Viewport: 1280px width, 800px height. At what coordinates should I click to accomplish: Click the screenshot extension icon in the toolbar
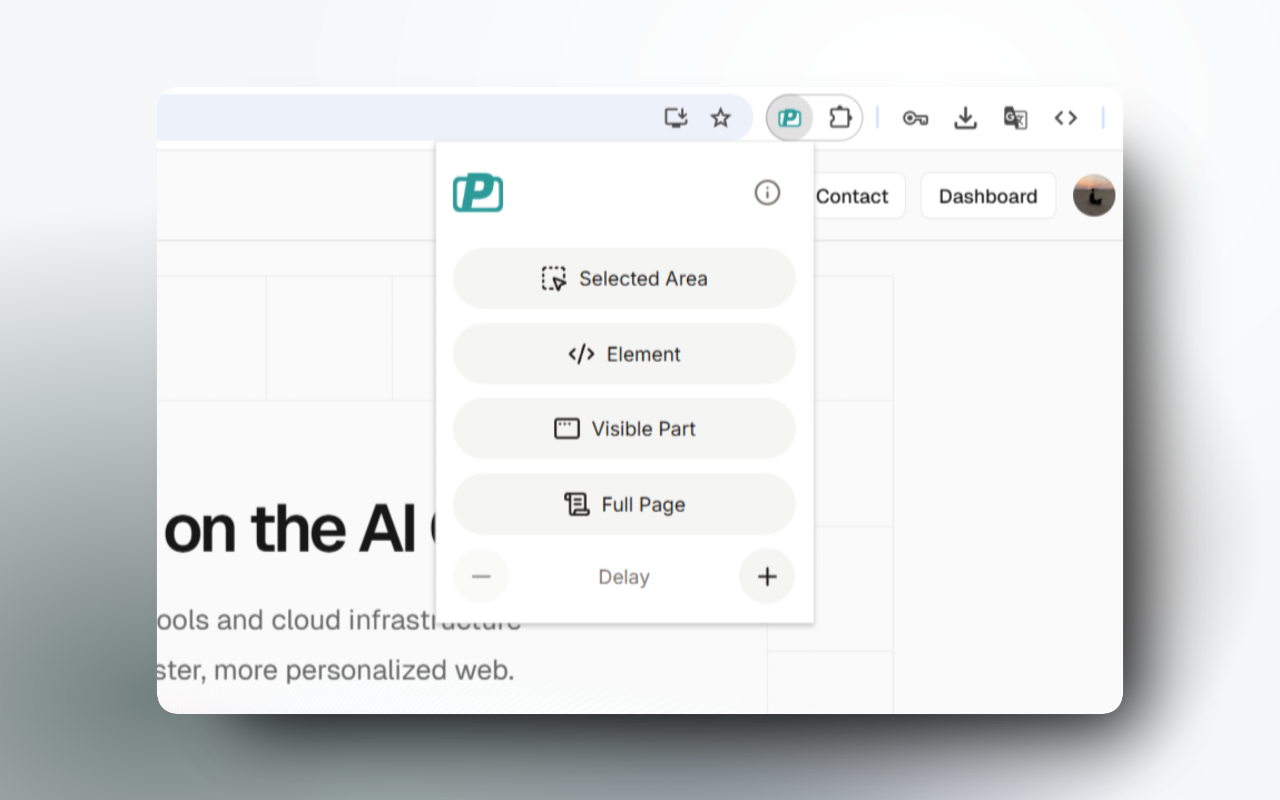pos(790,118)
